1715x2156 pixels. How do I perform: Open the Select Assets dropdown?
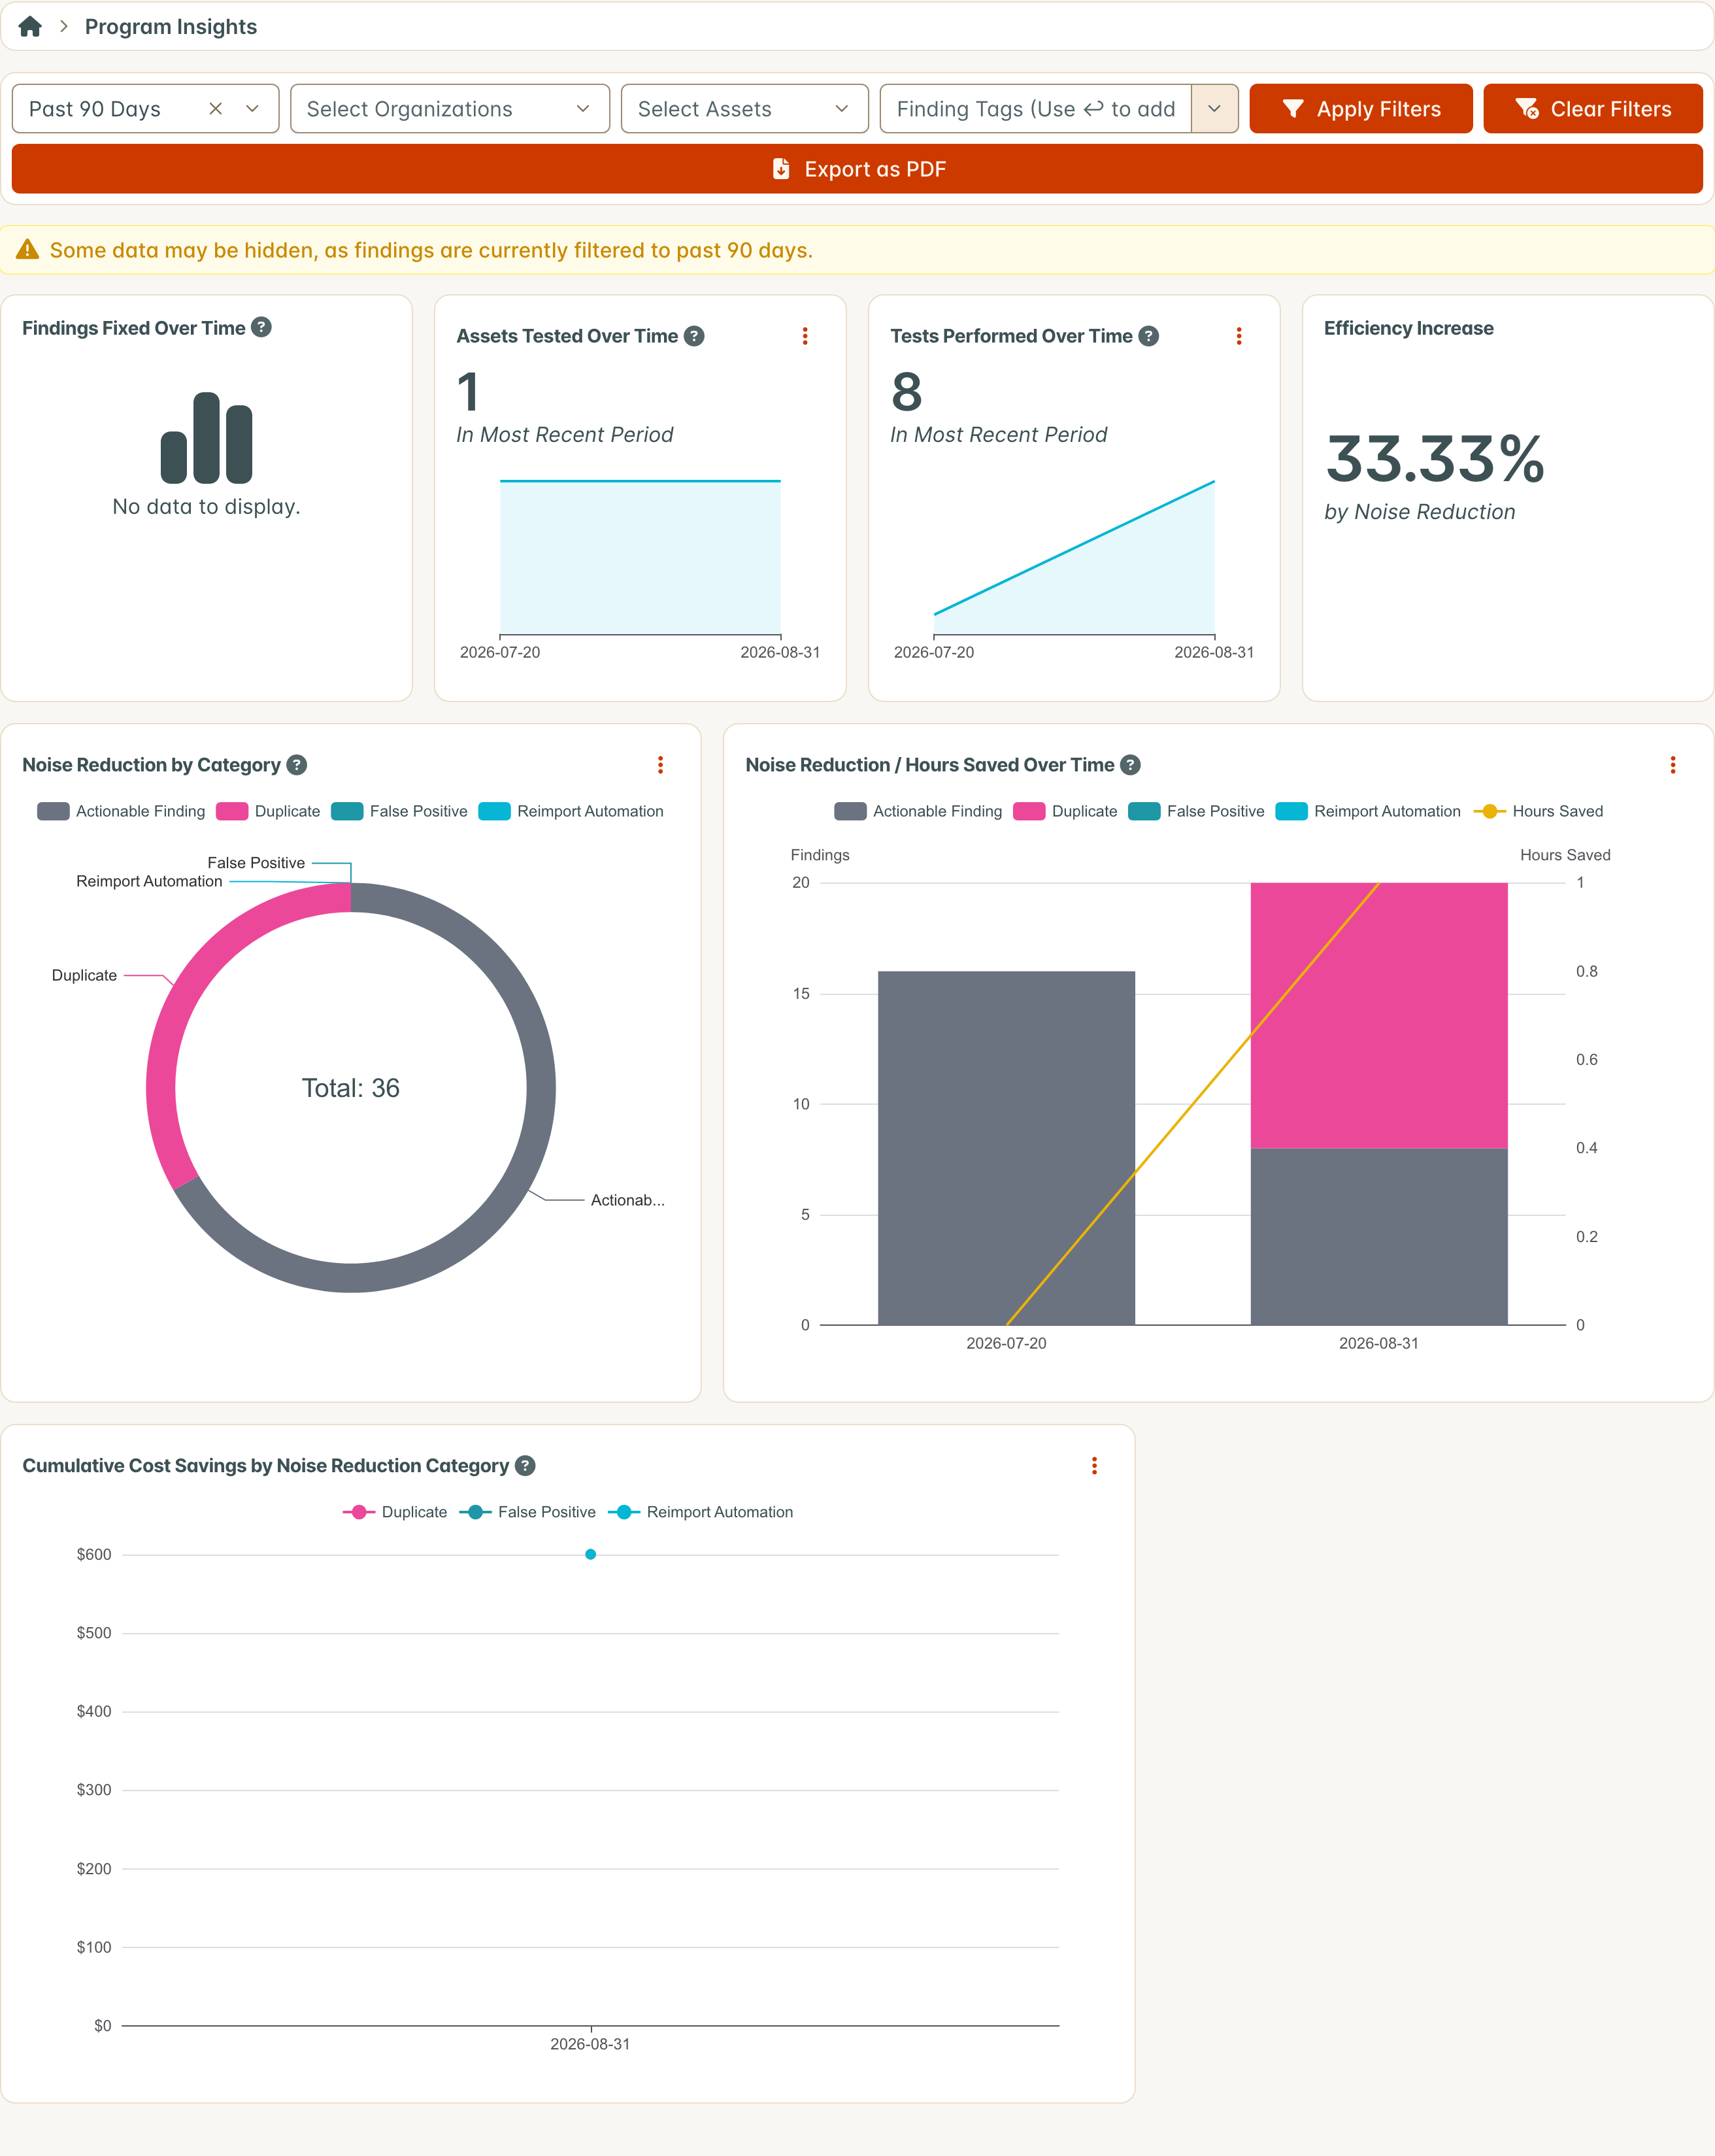click(744, 109)
